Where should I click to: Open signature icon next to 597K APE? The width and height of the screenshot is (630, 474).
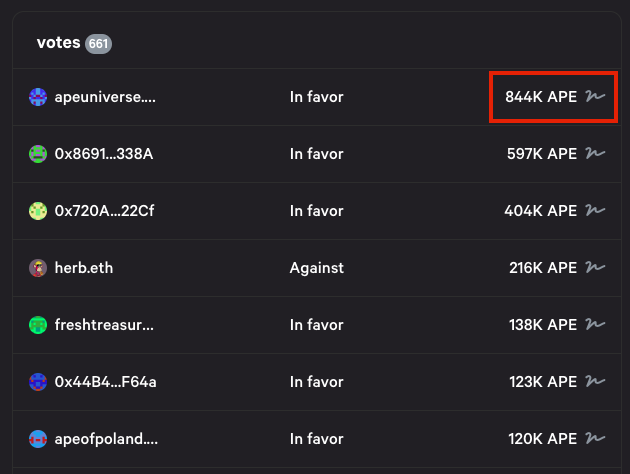click(x=595, y=153)
